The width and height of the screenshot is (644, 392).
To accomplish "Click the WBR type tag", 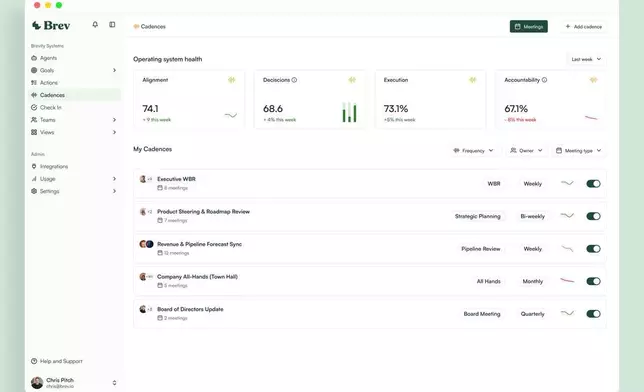I will pos(494,184).
